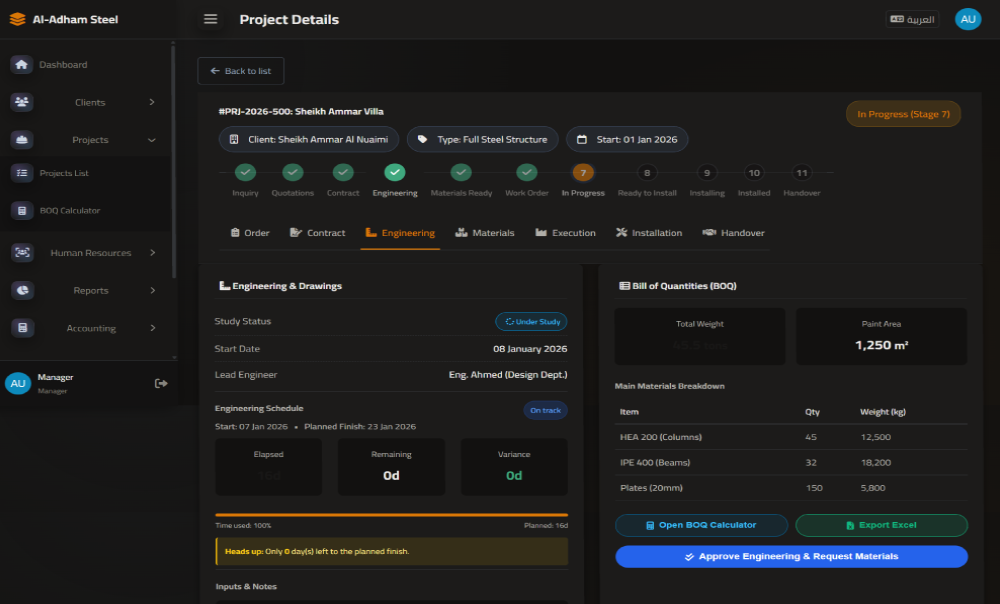Select the In Progress stage 7 step
1000x604 pixels.
pyautogui.click(x=583, y=173)
